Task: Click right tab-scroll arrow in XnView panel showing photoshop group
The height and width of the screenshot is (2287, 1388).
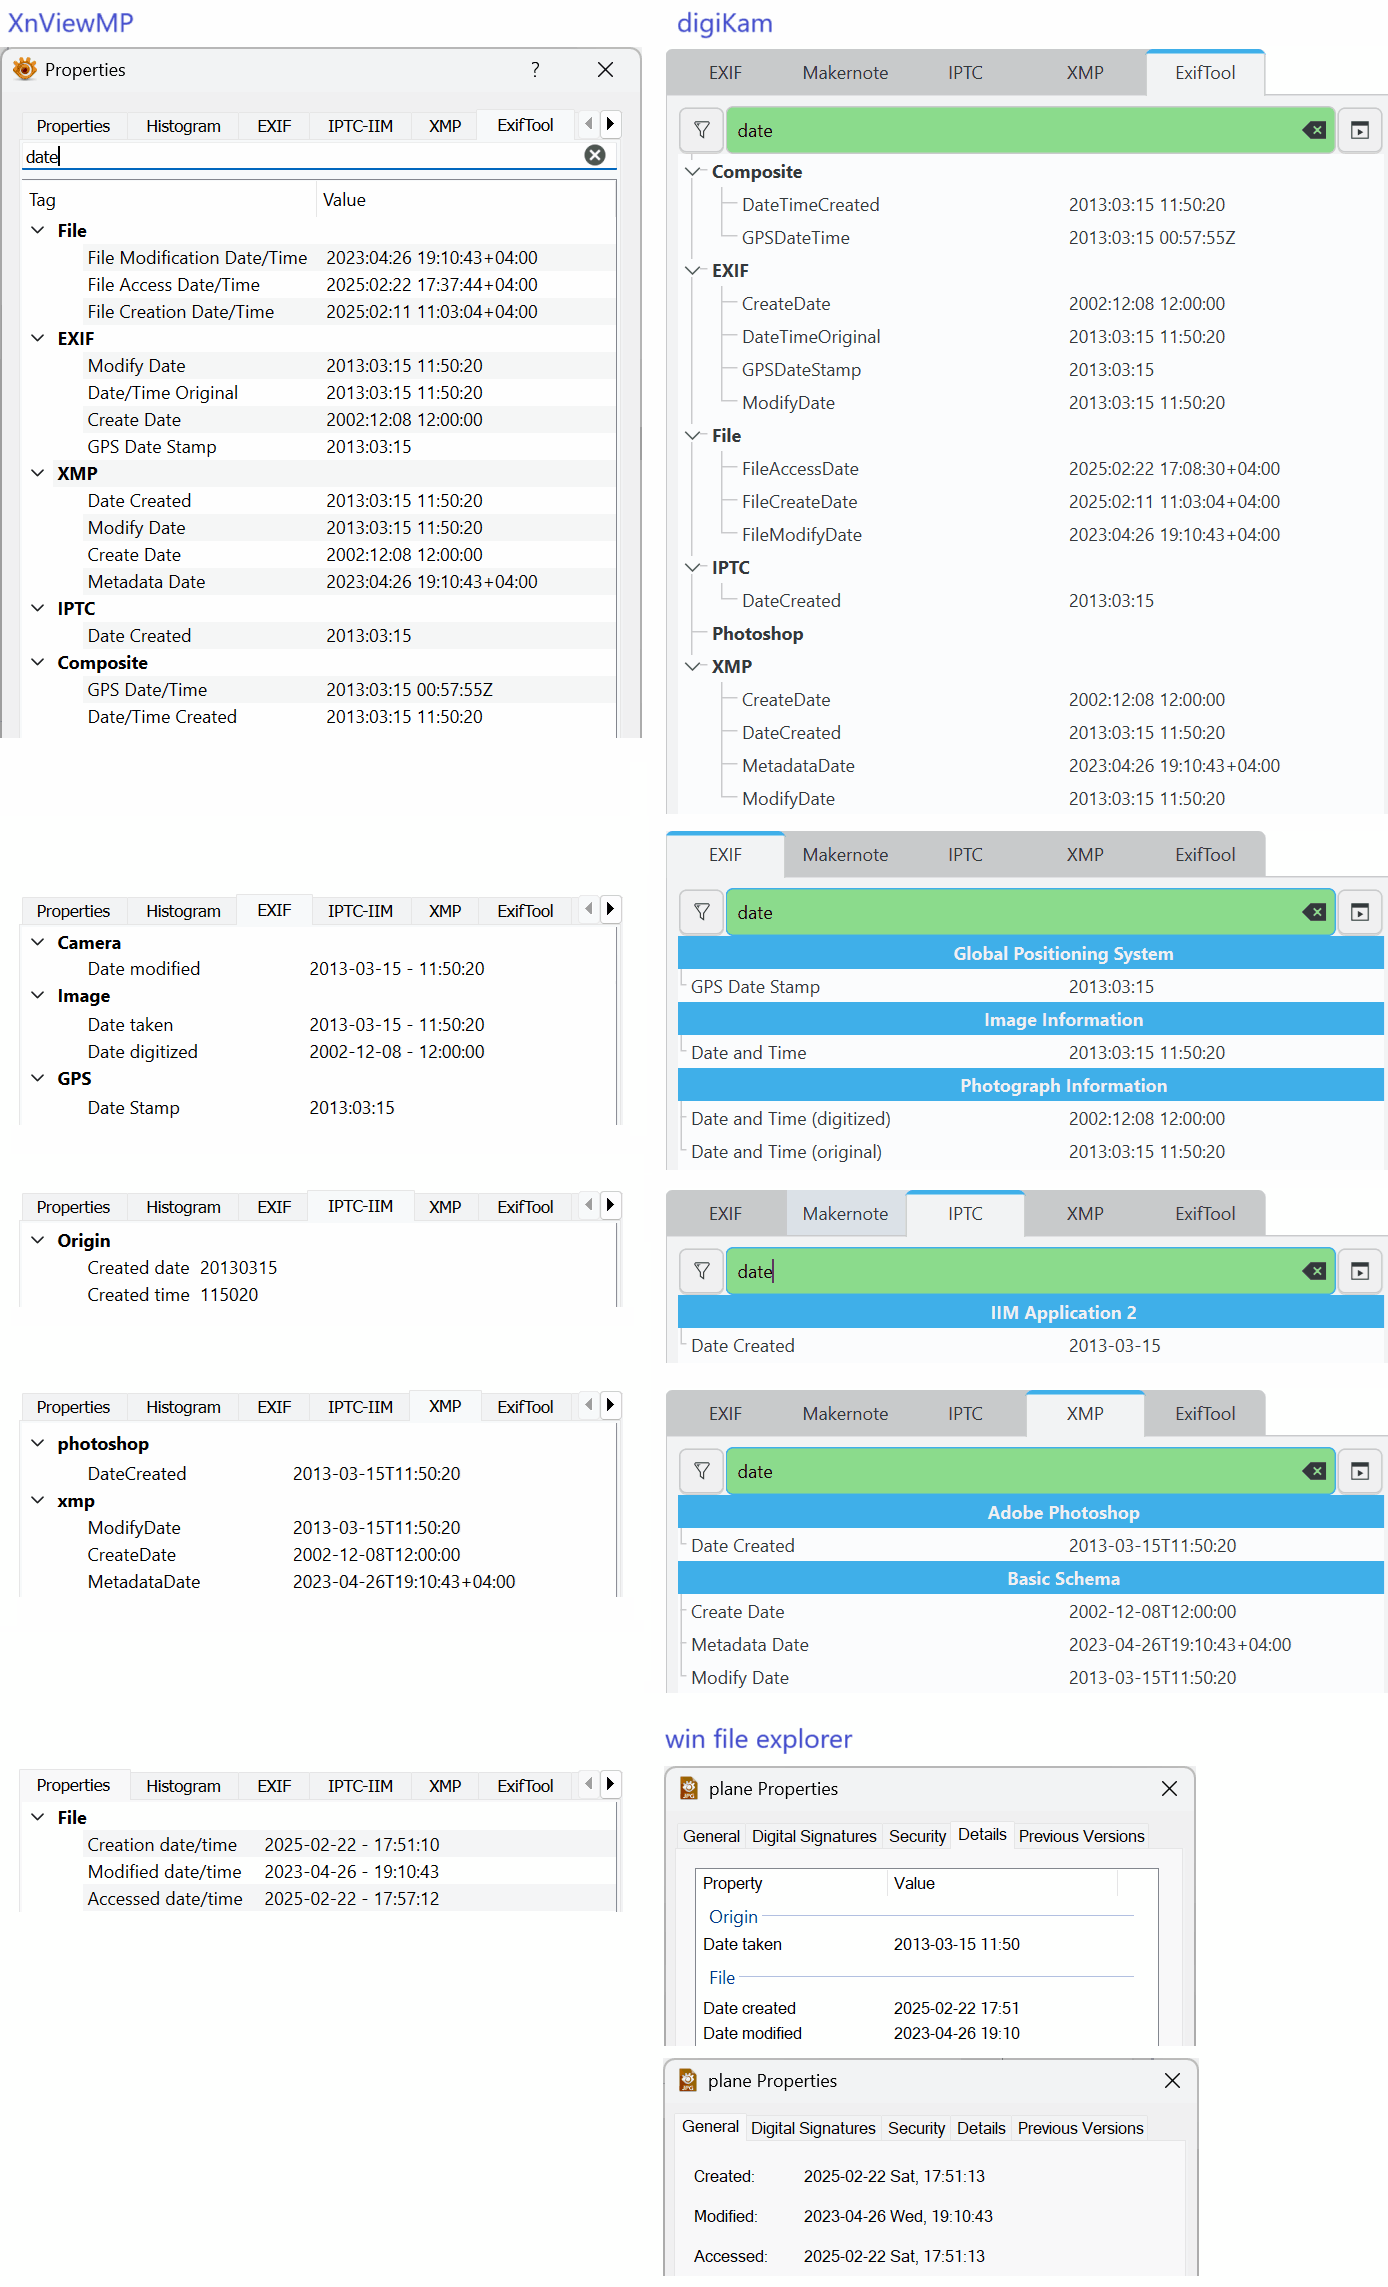Action: pyautogui.click(x=610, y=1405)
